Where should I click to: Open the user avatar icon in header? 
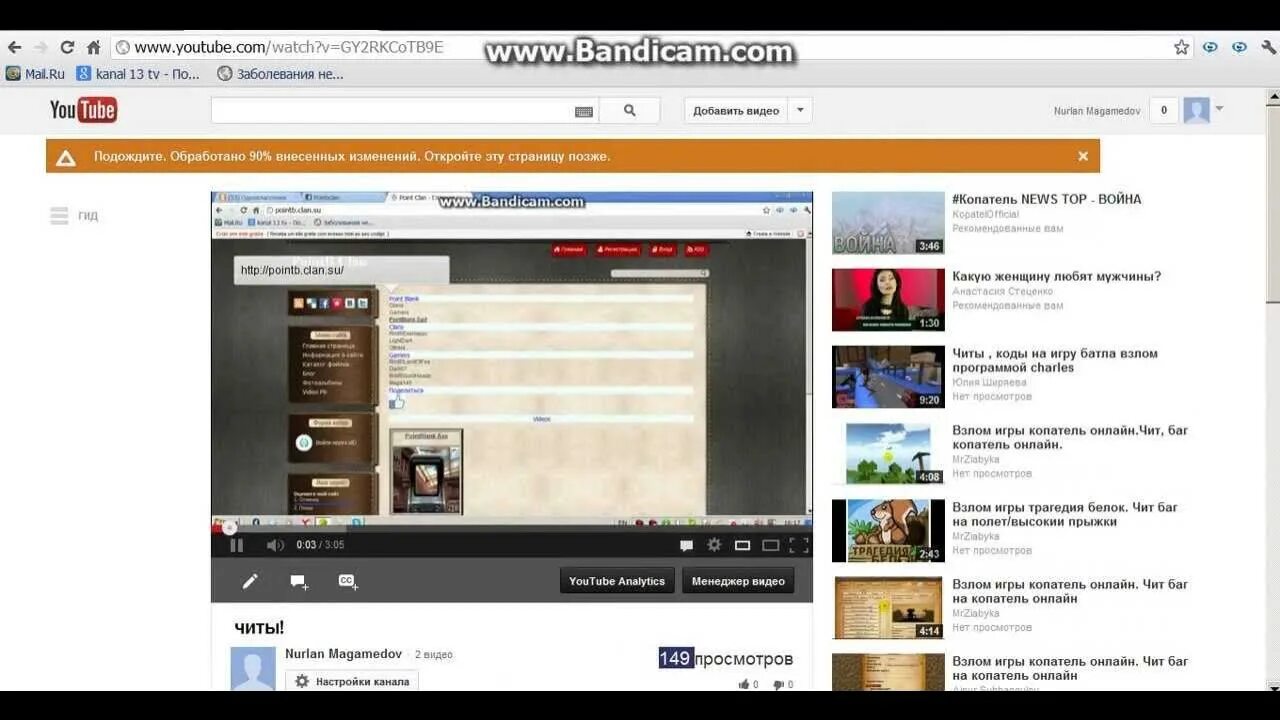[x=1196, y=111]
